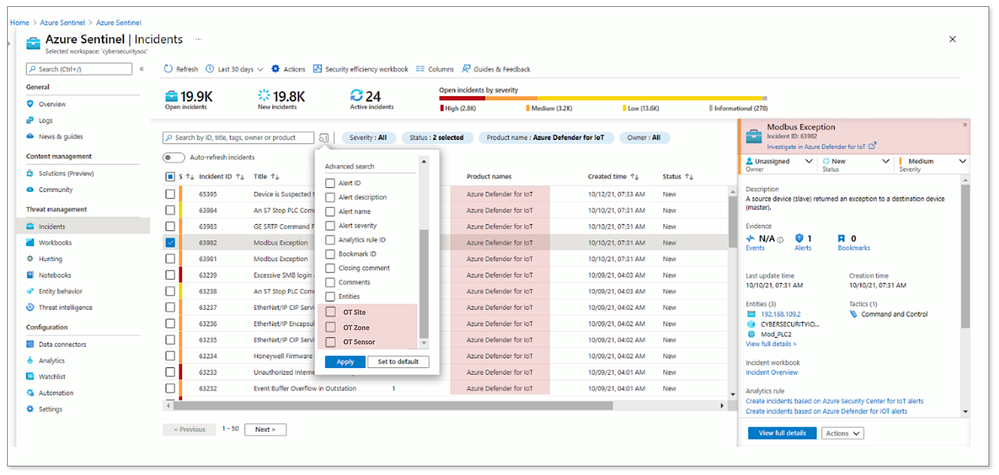Check the OT Sensor checkbox
This screenshot has height=475, width=999.
tap(330, 342)
